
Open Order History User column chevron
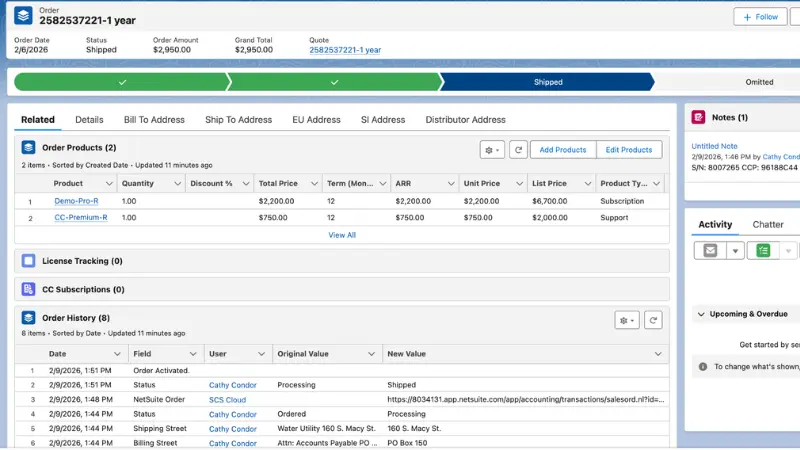261,354
